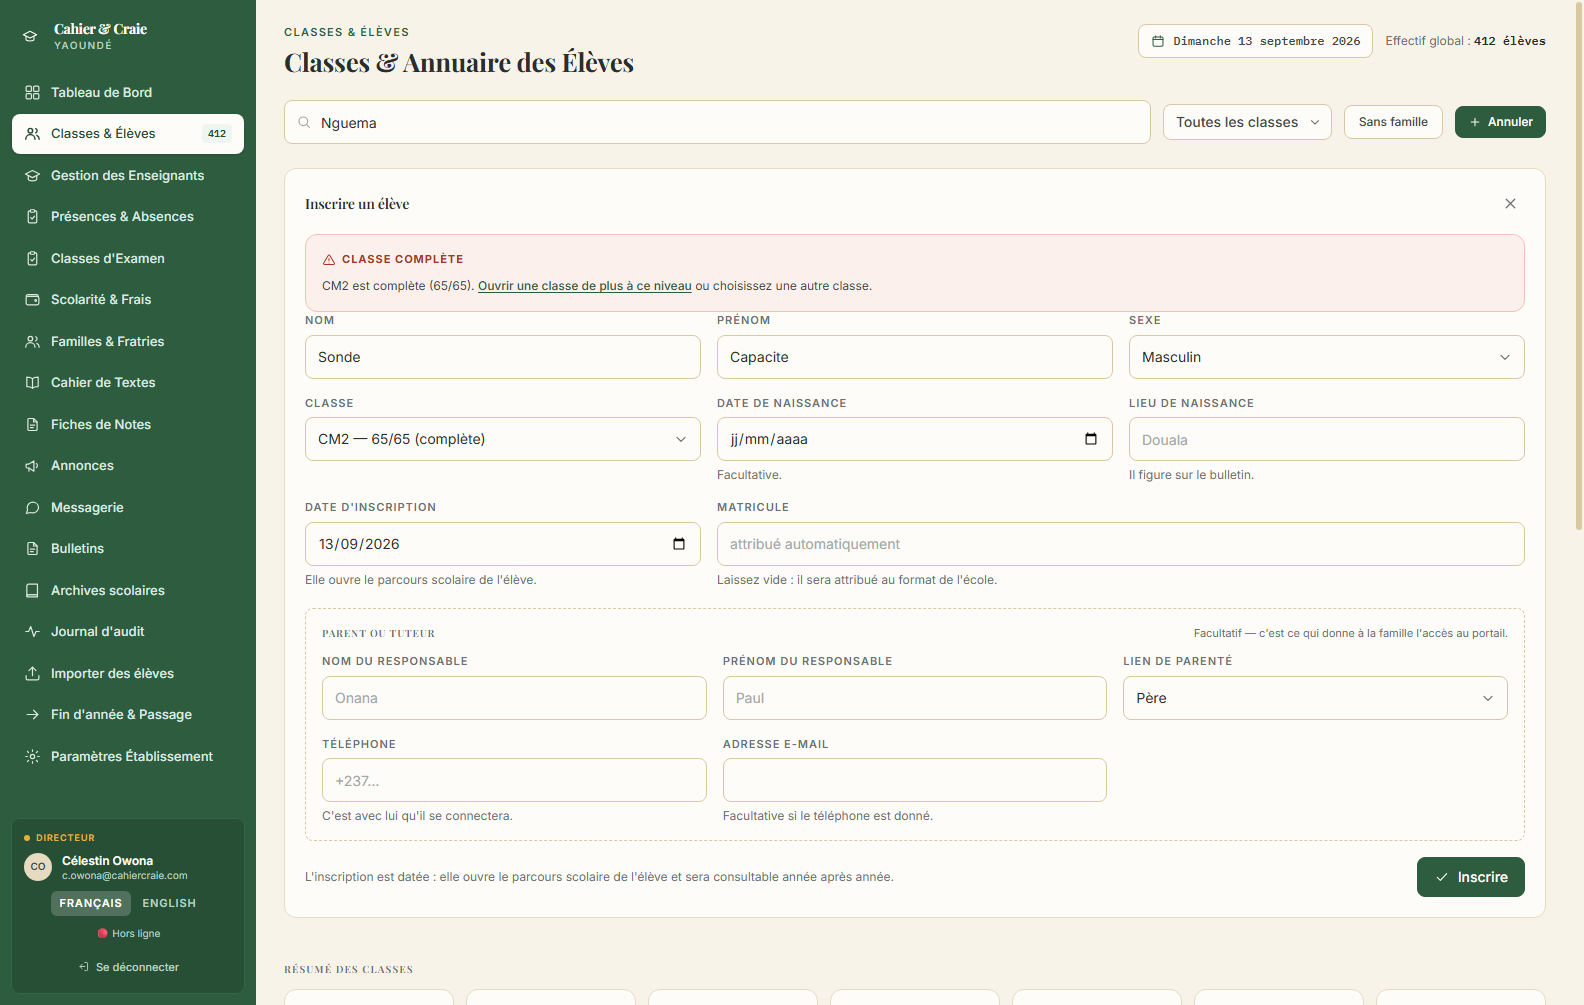
Task: Select the Français language toggle
Action: [x=91, y=903]
